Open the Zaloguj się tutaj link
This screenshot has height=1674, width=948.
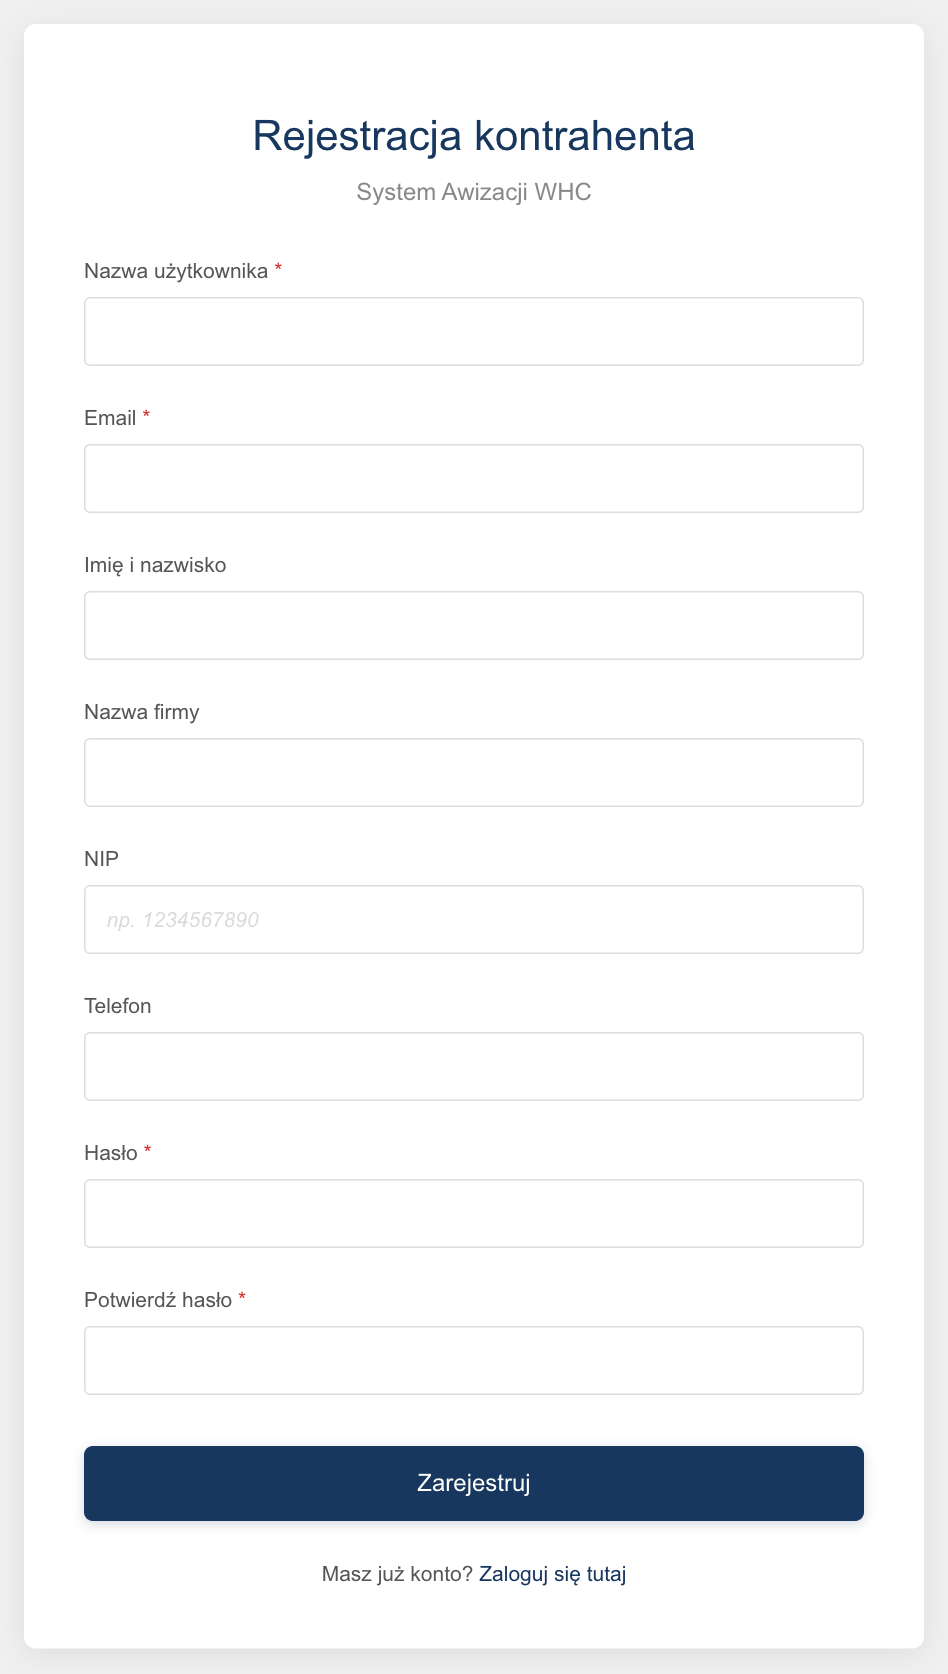pos(552,1574)
